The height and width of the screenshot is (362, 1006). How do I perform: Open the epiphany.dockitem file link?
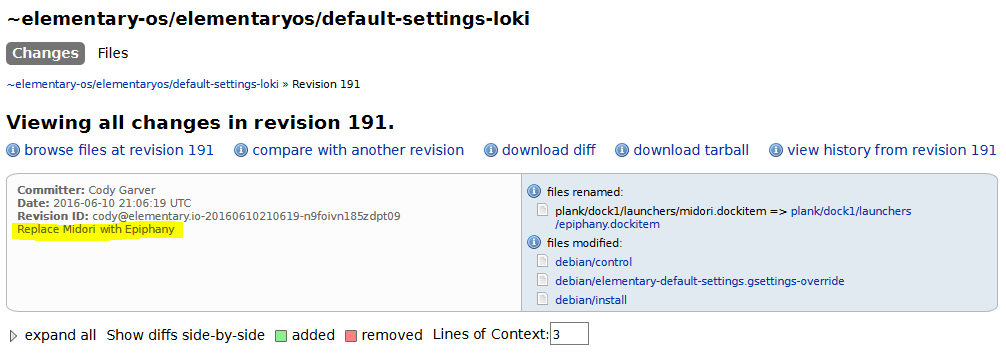coord(733,218)
